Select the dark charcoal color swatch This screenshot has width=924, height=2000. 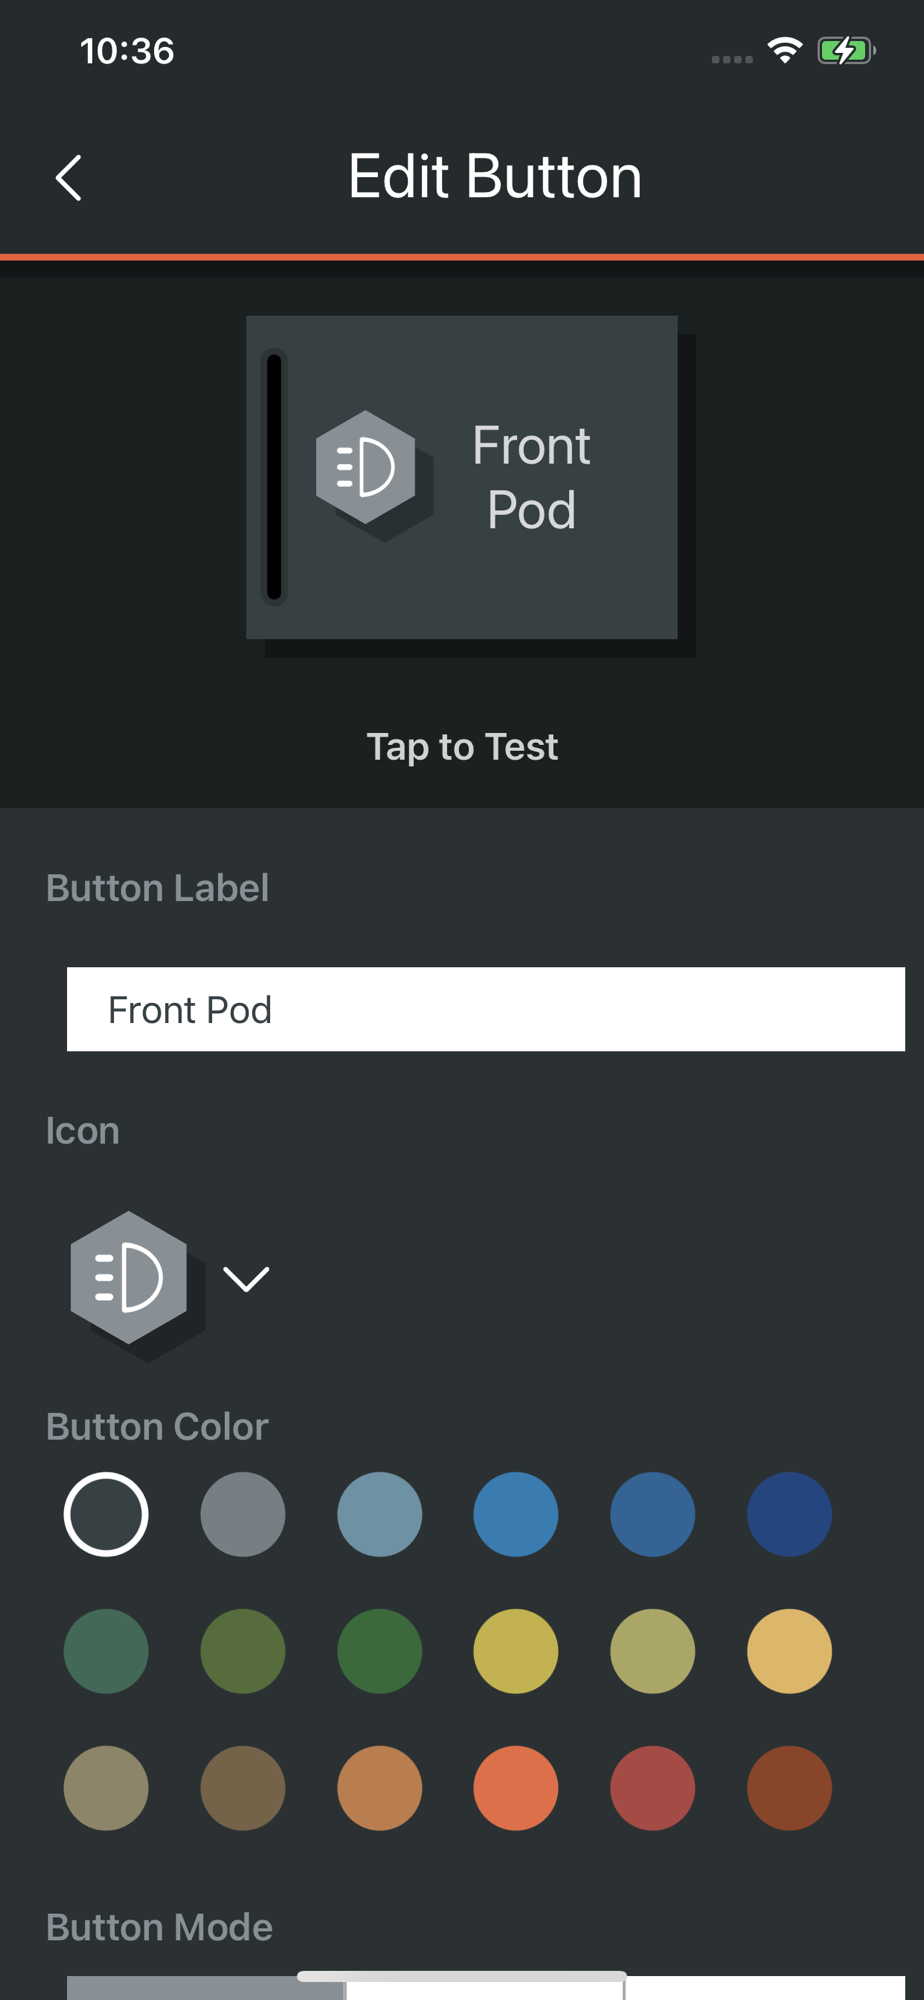click(106, 1514)
